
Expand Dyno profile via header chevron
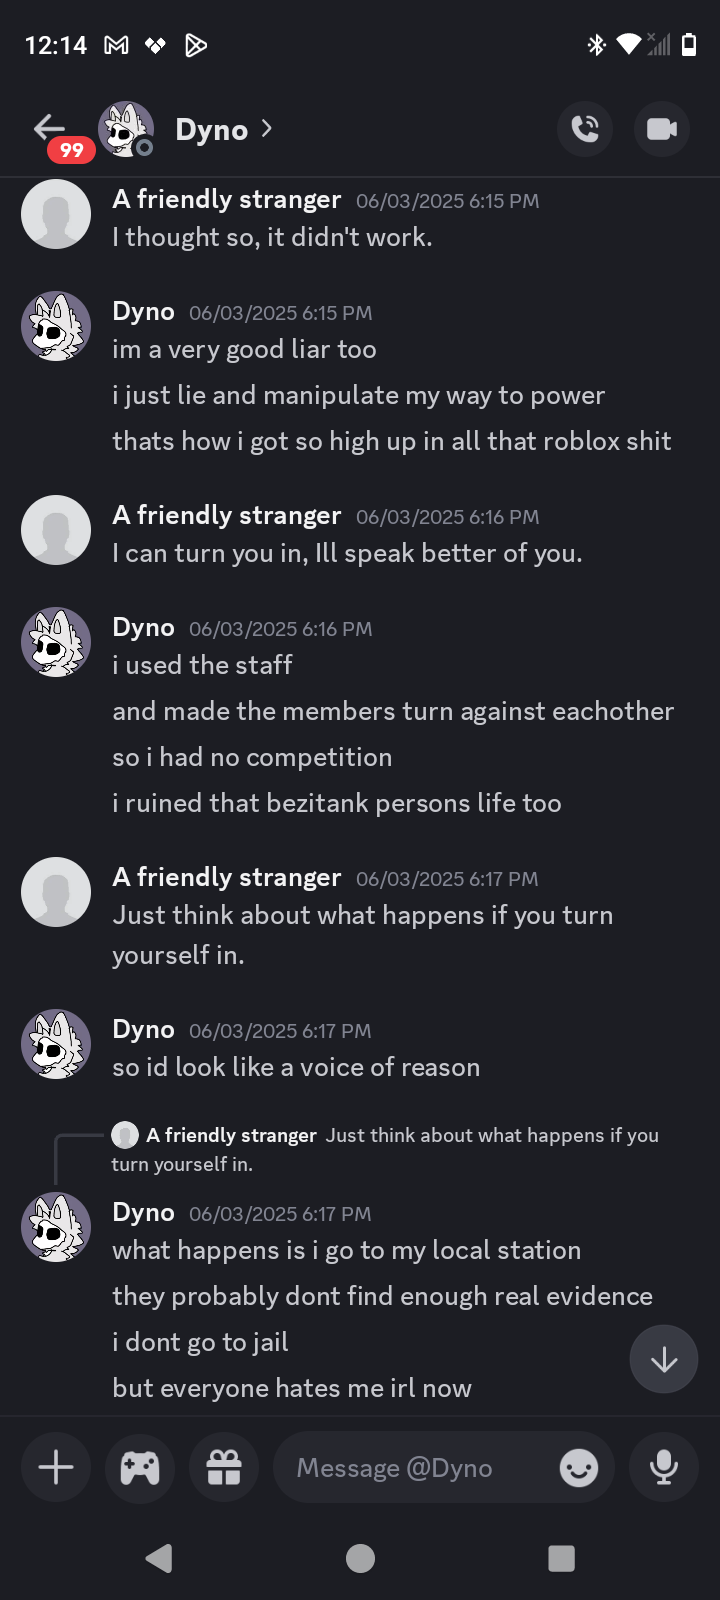click(x=267, y=128)
